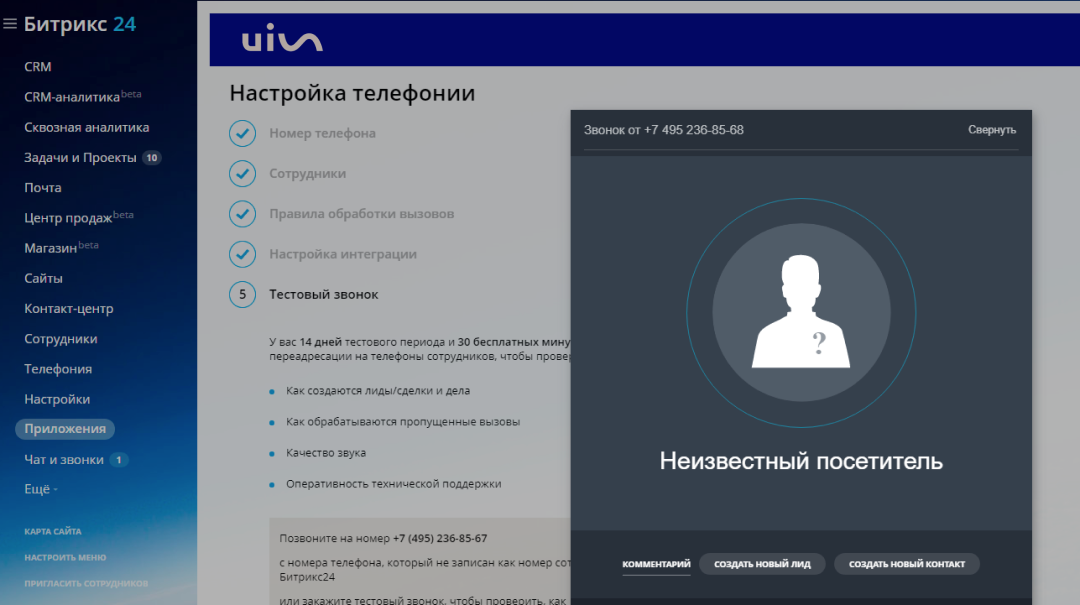Click the checkmark next to Сотрудники step

[x=242, y=174]
